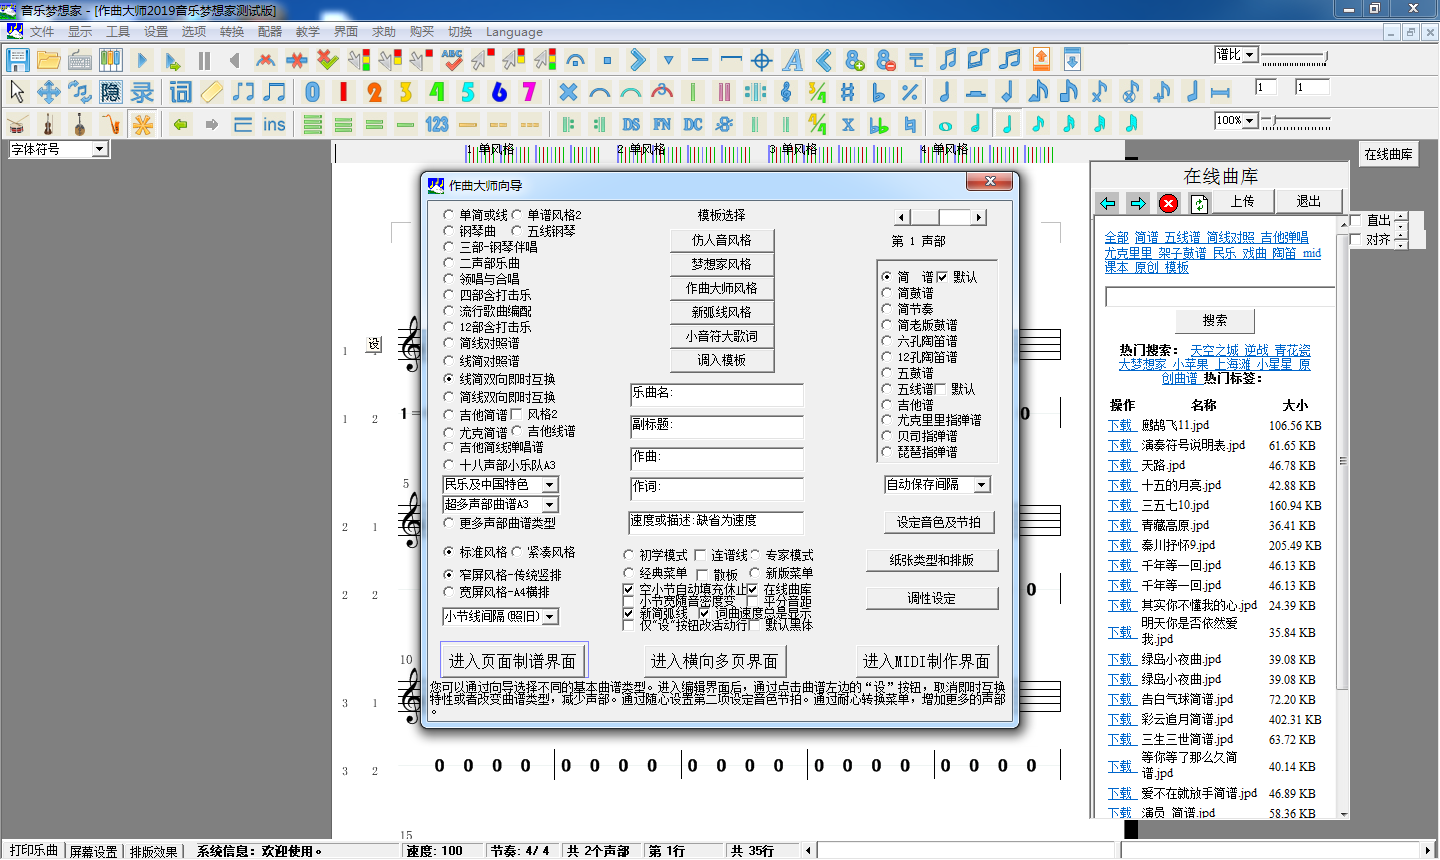Select the arrow pointer tool
The height and width of the screenshot is (860, 1440).
click(17, 92)
